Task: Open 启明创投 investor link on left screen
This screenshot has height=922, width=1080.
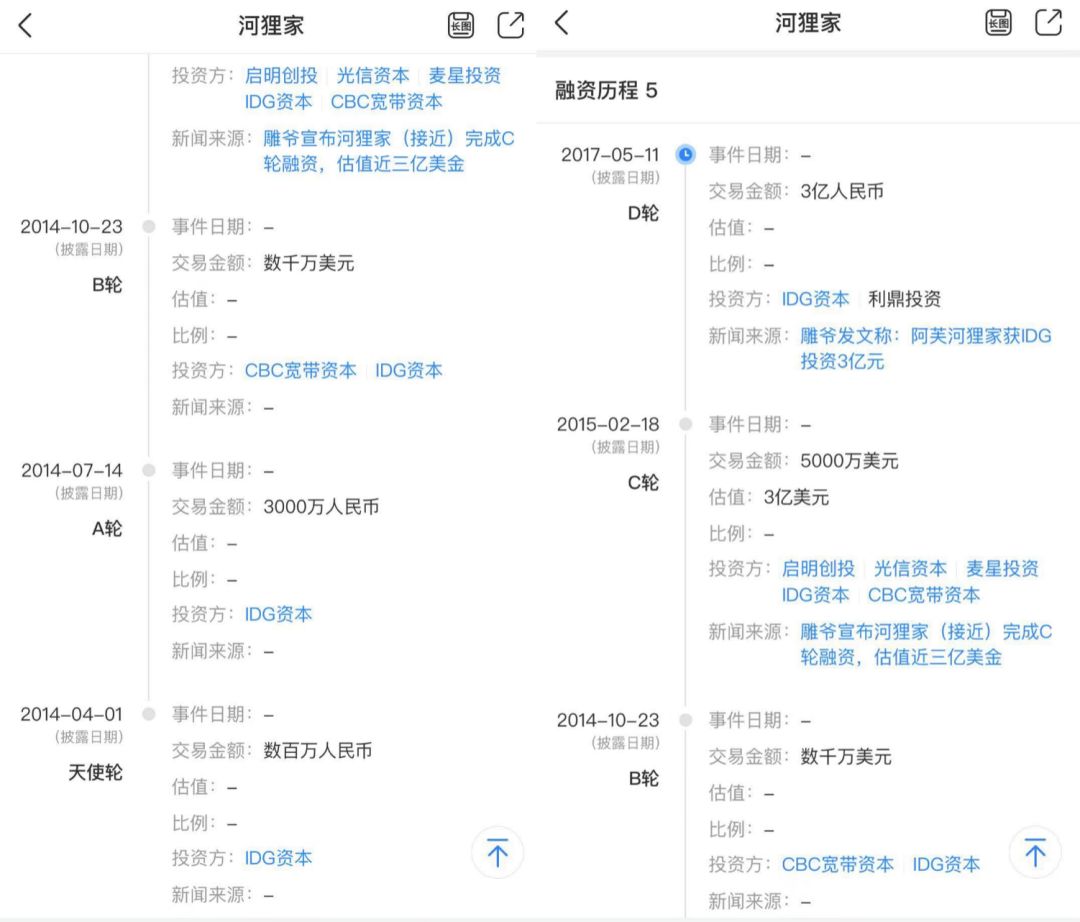Action: coord(281,76)
